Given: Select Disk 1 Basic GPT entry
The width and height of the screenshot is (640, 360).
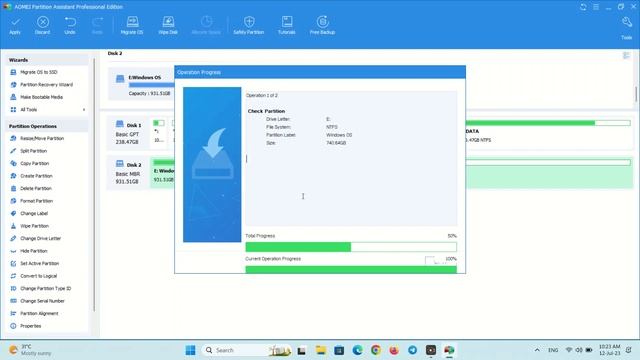Looking at the screenshot, I should pos(128,133).
